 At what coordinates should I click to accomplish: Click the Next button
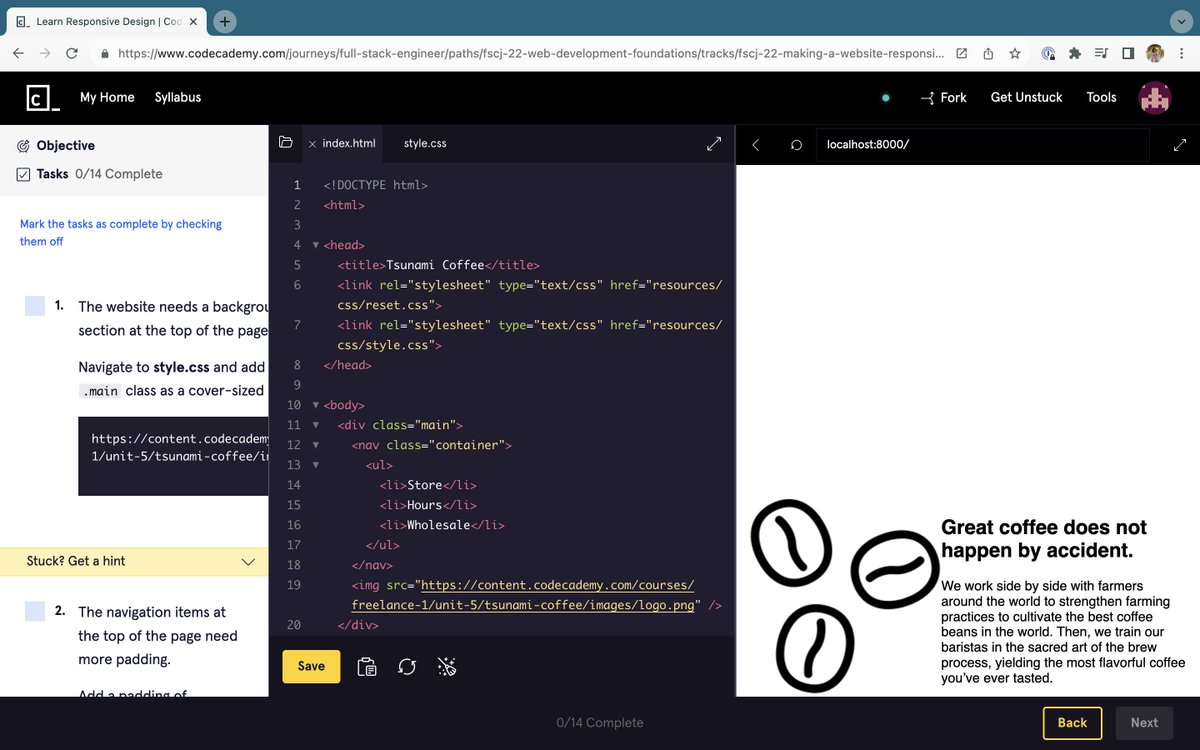pyautogui.click(x=1144, y=723)
